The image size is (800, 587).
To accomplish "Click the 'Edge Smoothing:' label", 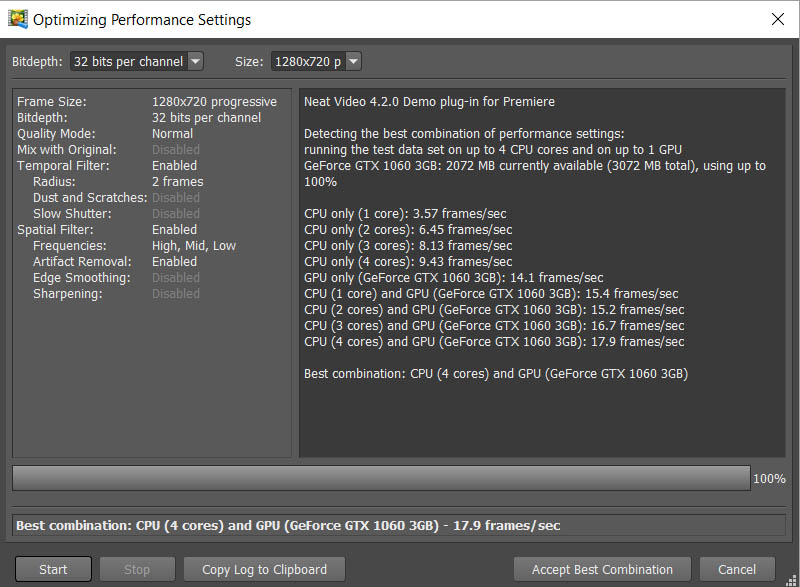I will (82, 277).
